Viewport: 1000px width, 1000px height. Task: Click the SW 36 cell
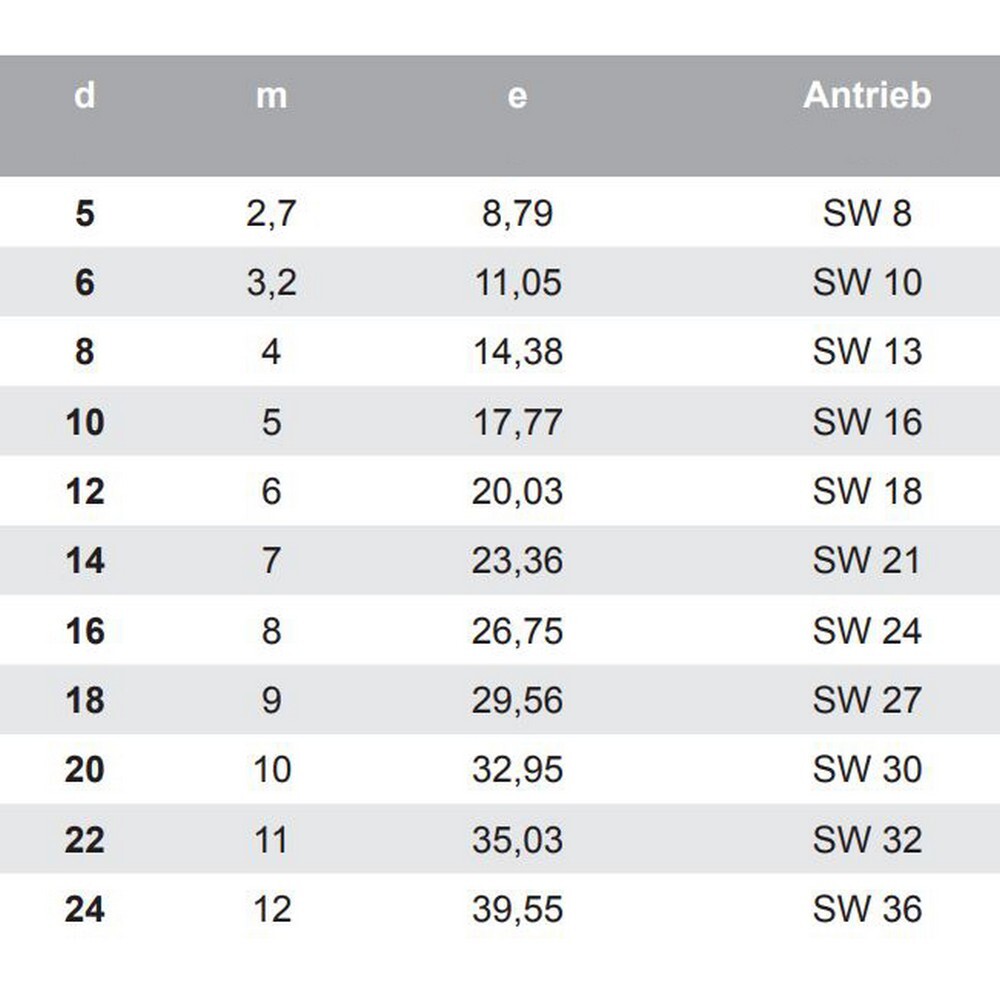click(867, 910)
